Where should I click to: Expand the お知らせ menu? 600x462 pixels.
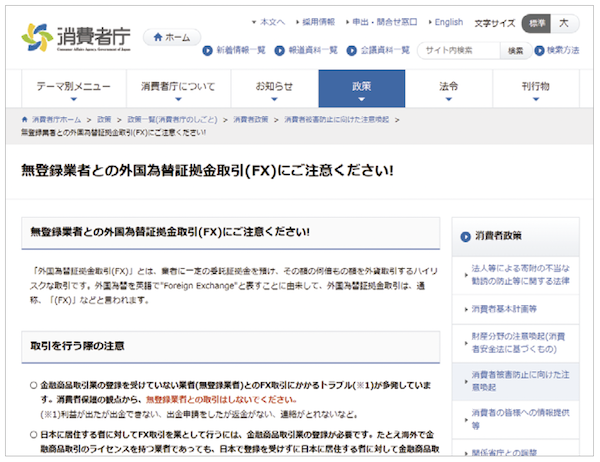(x=274, y=88)
